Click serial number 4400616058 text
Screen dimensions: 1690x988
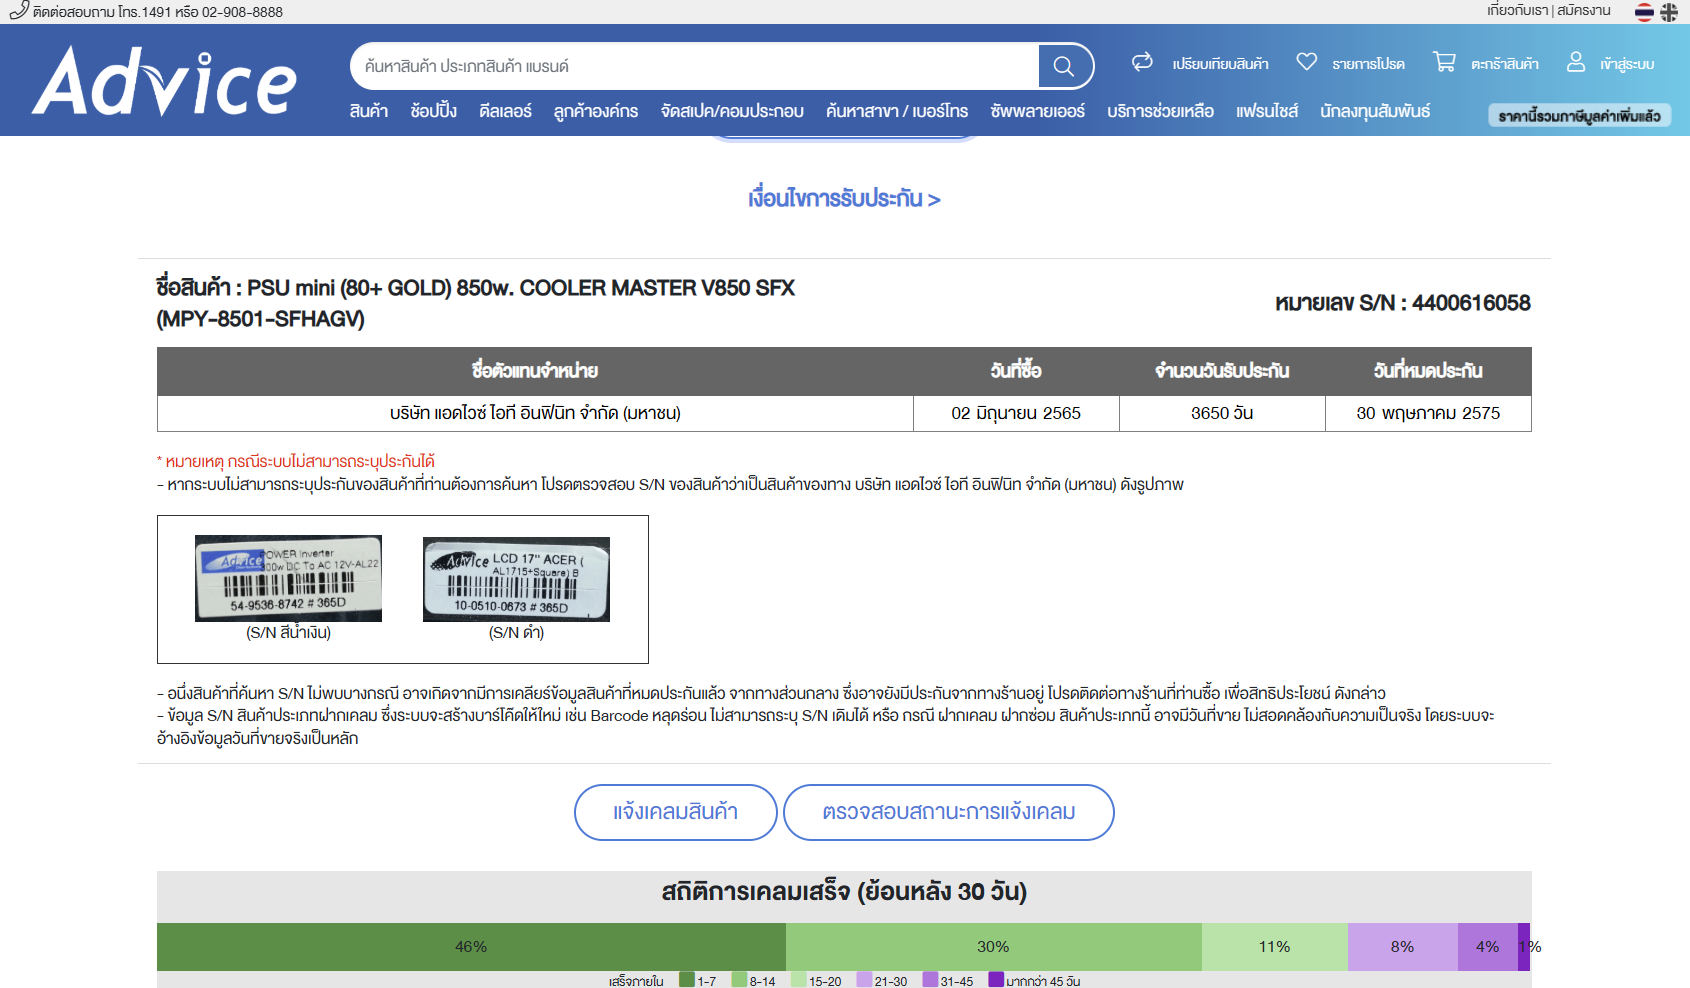(x=1470, y=303)
